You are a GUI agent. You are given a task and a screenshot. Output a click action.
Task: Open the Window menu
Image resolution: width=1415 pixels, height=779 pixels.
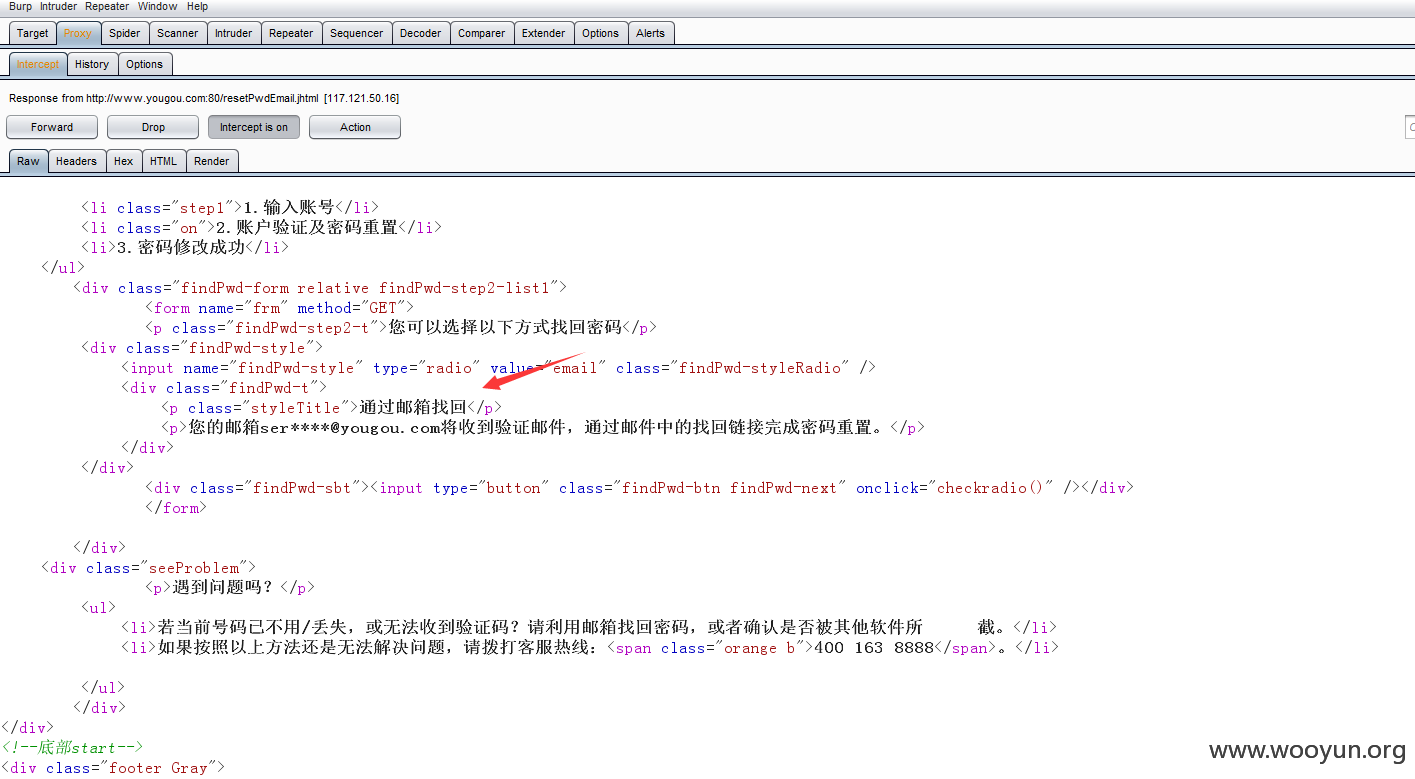tap(157, 6)
